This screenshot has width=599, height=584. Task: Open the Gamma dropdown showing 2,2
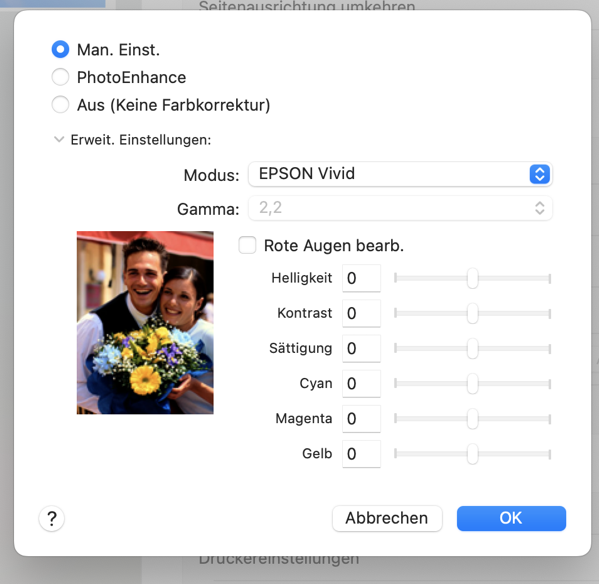[400, 208]
